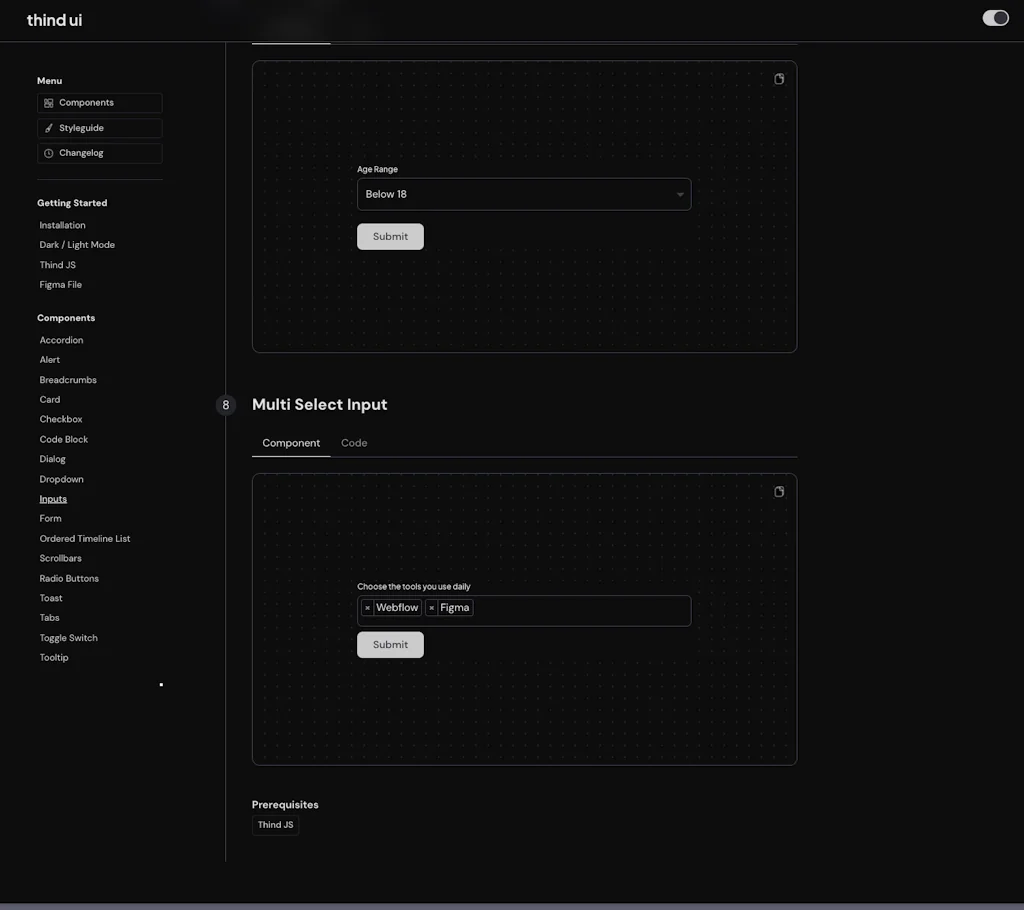This screenshot has width=1024, height=910.
Task: Select the Toggle Switch component page
Action: 68,637
